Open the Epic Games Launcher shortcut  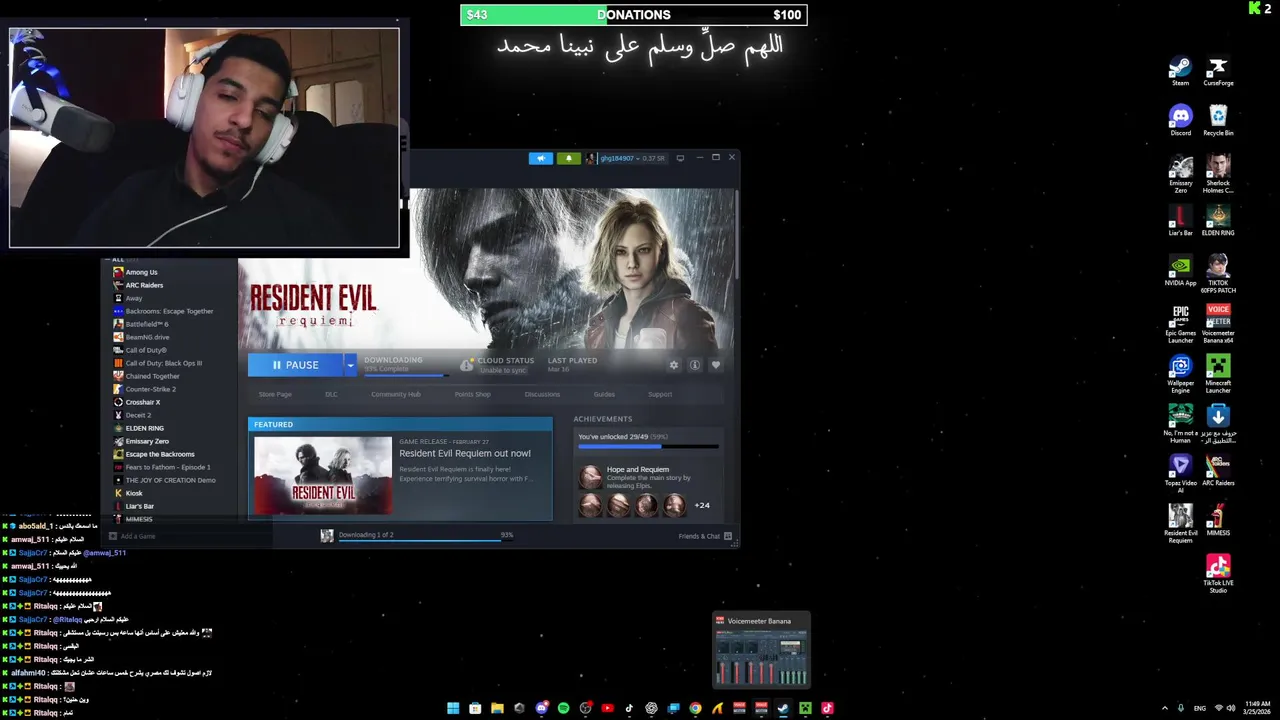point(1180,324)
